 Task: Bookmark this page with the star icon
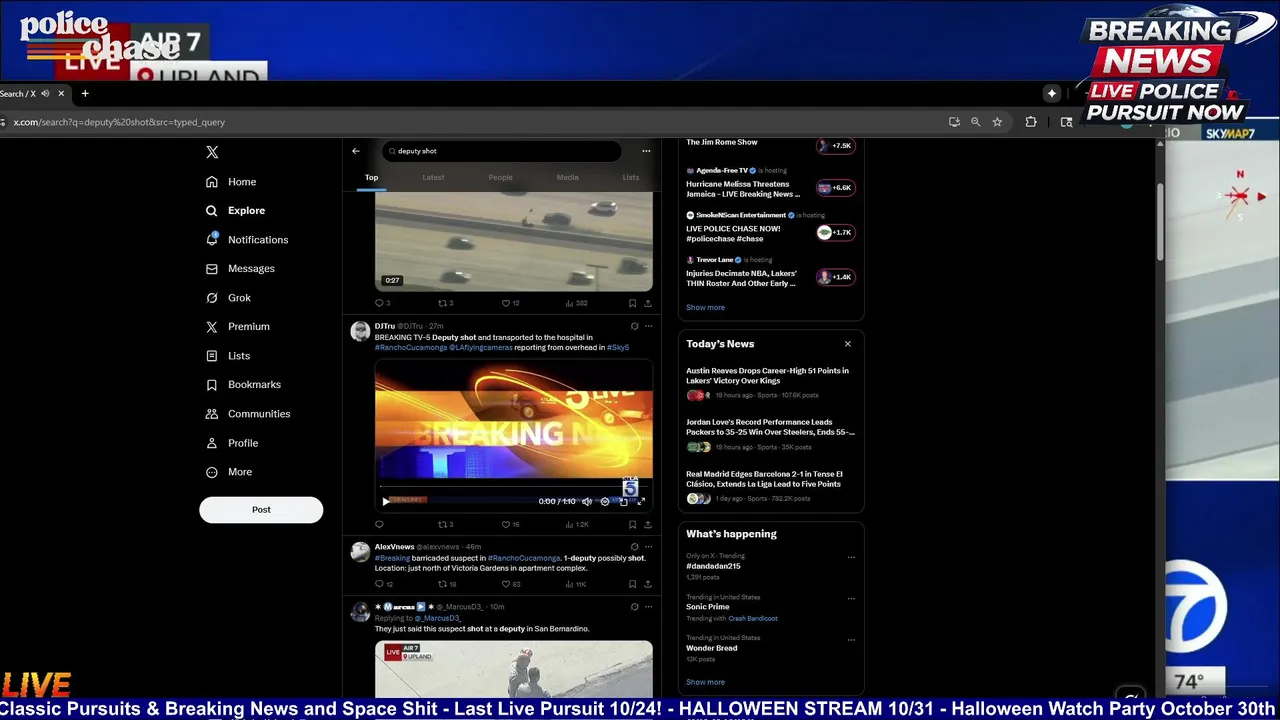click(x=997, y=122)
